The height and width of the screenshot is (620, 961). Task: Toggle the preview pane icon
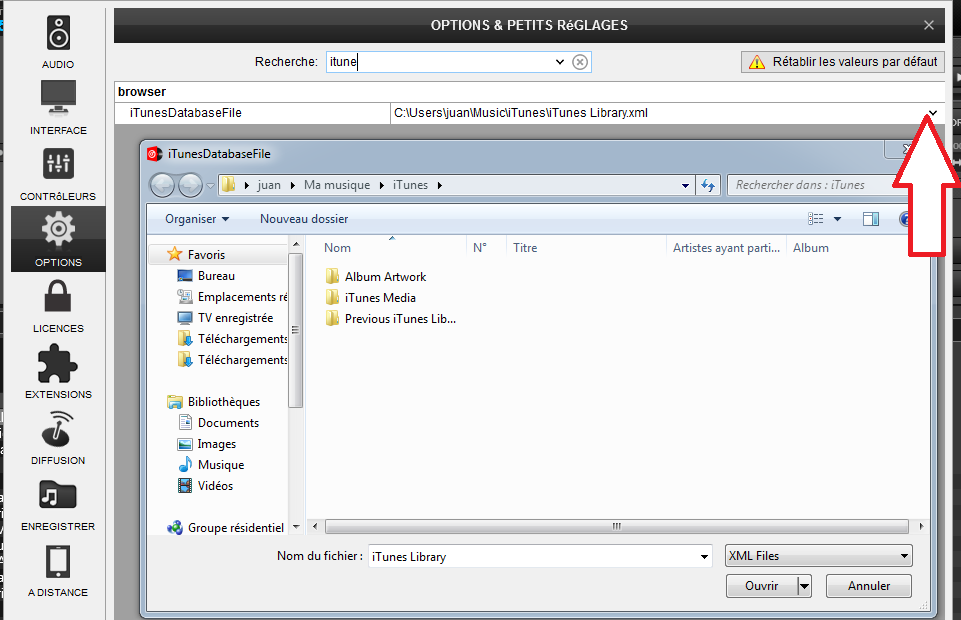tap(870, 219)
